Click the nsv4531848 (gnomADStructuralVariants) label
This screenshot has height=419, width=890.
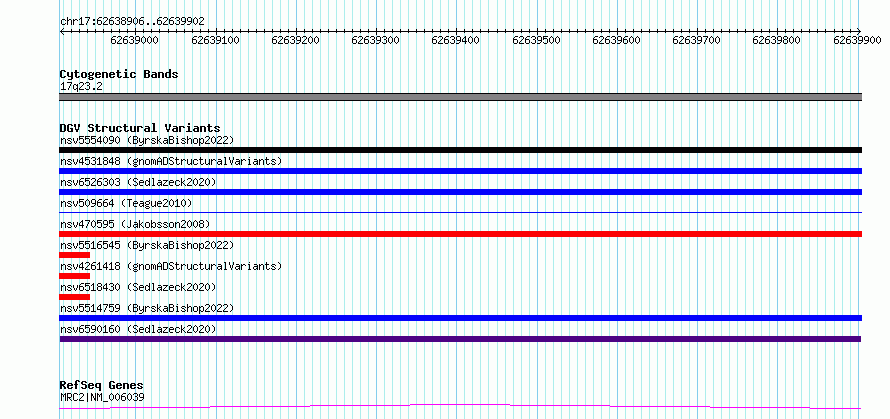171,161
